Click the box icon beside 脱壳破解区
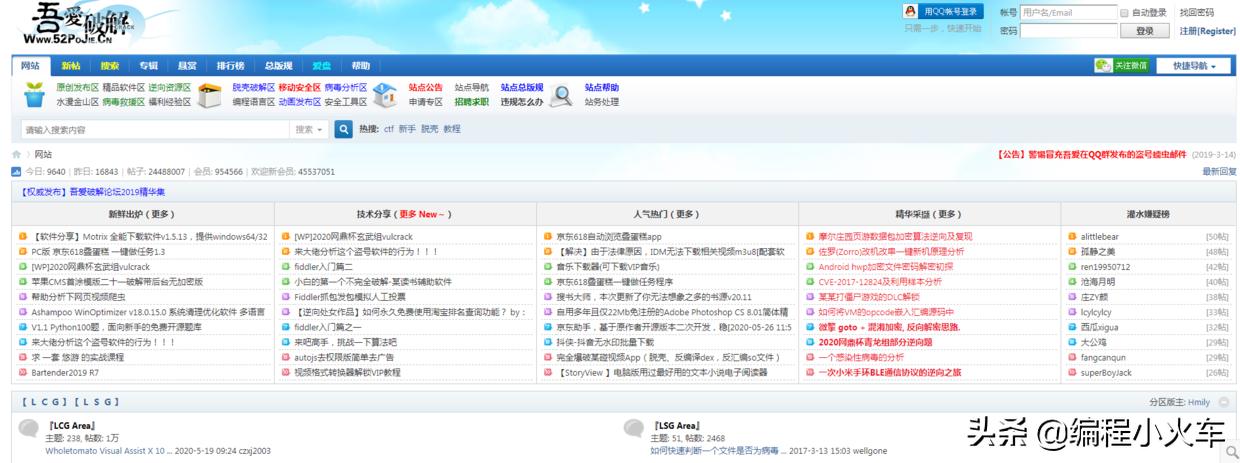The image size is (1240, 463). 209,94
